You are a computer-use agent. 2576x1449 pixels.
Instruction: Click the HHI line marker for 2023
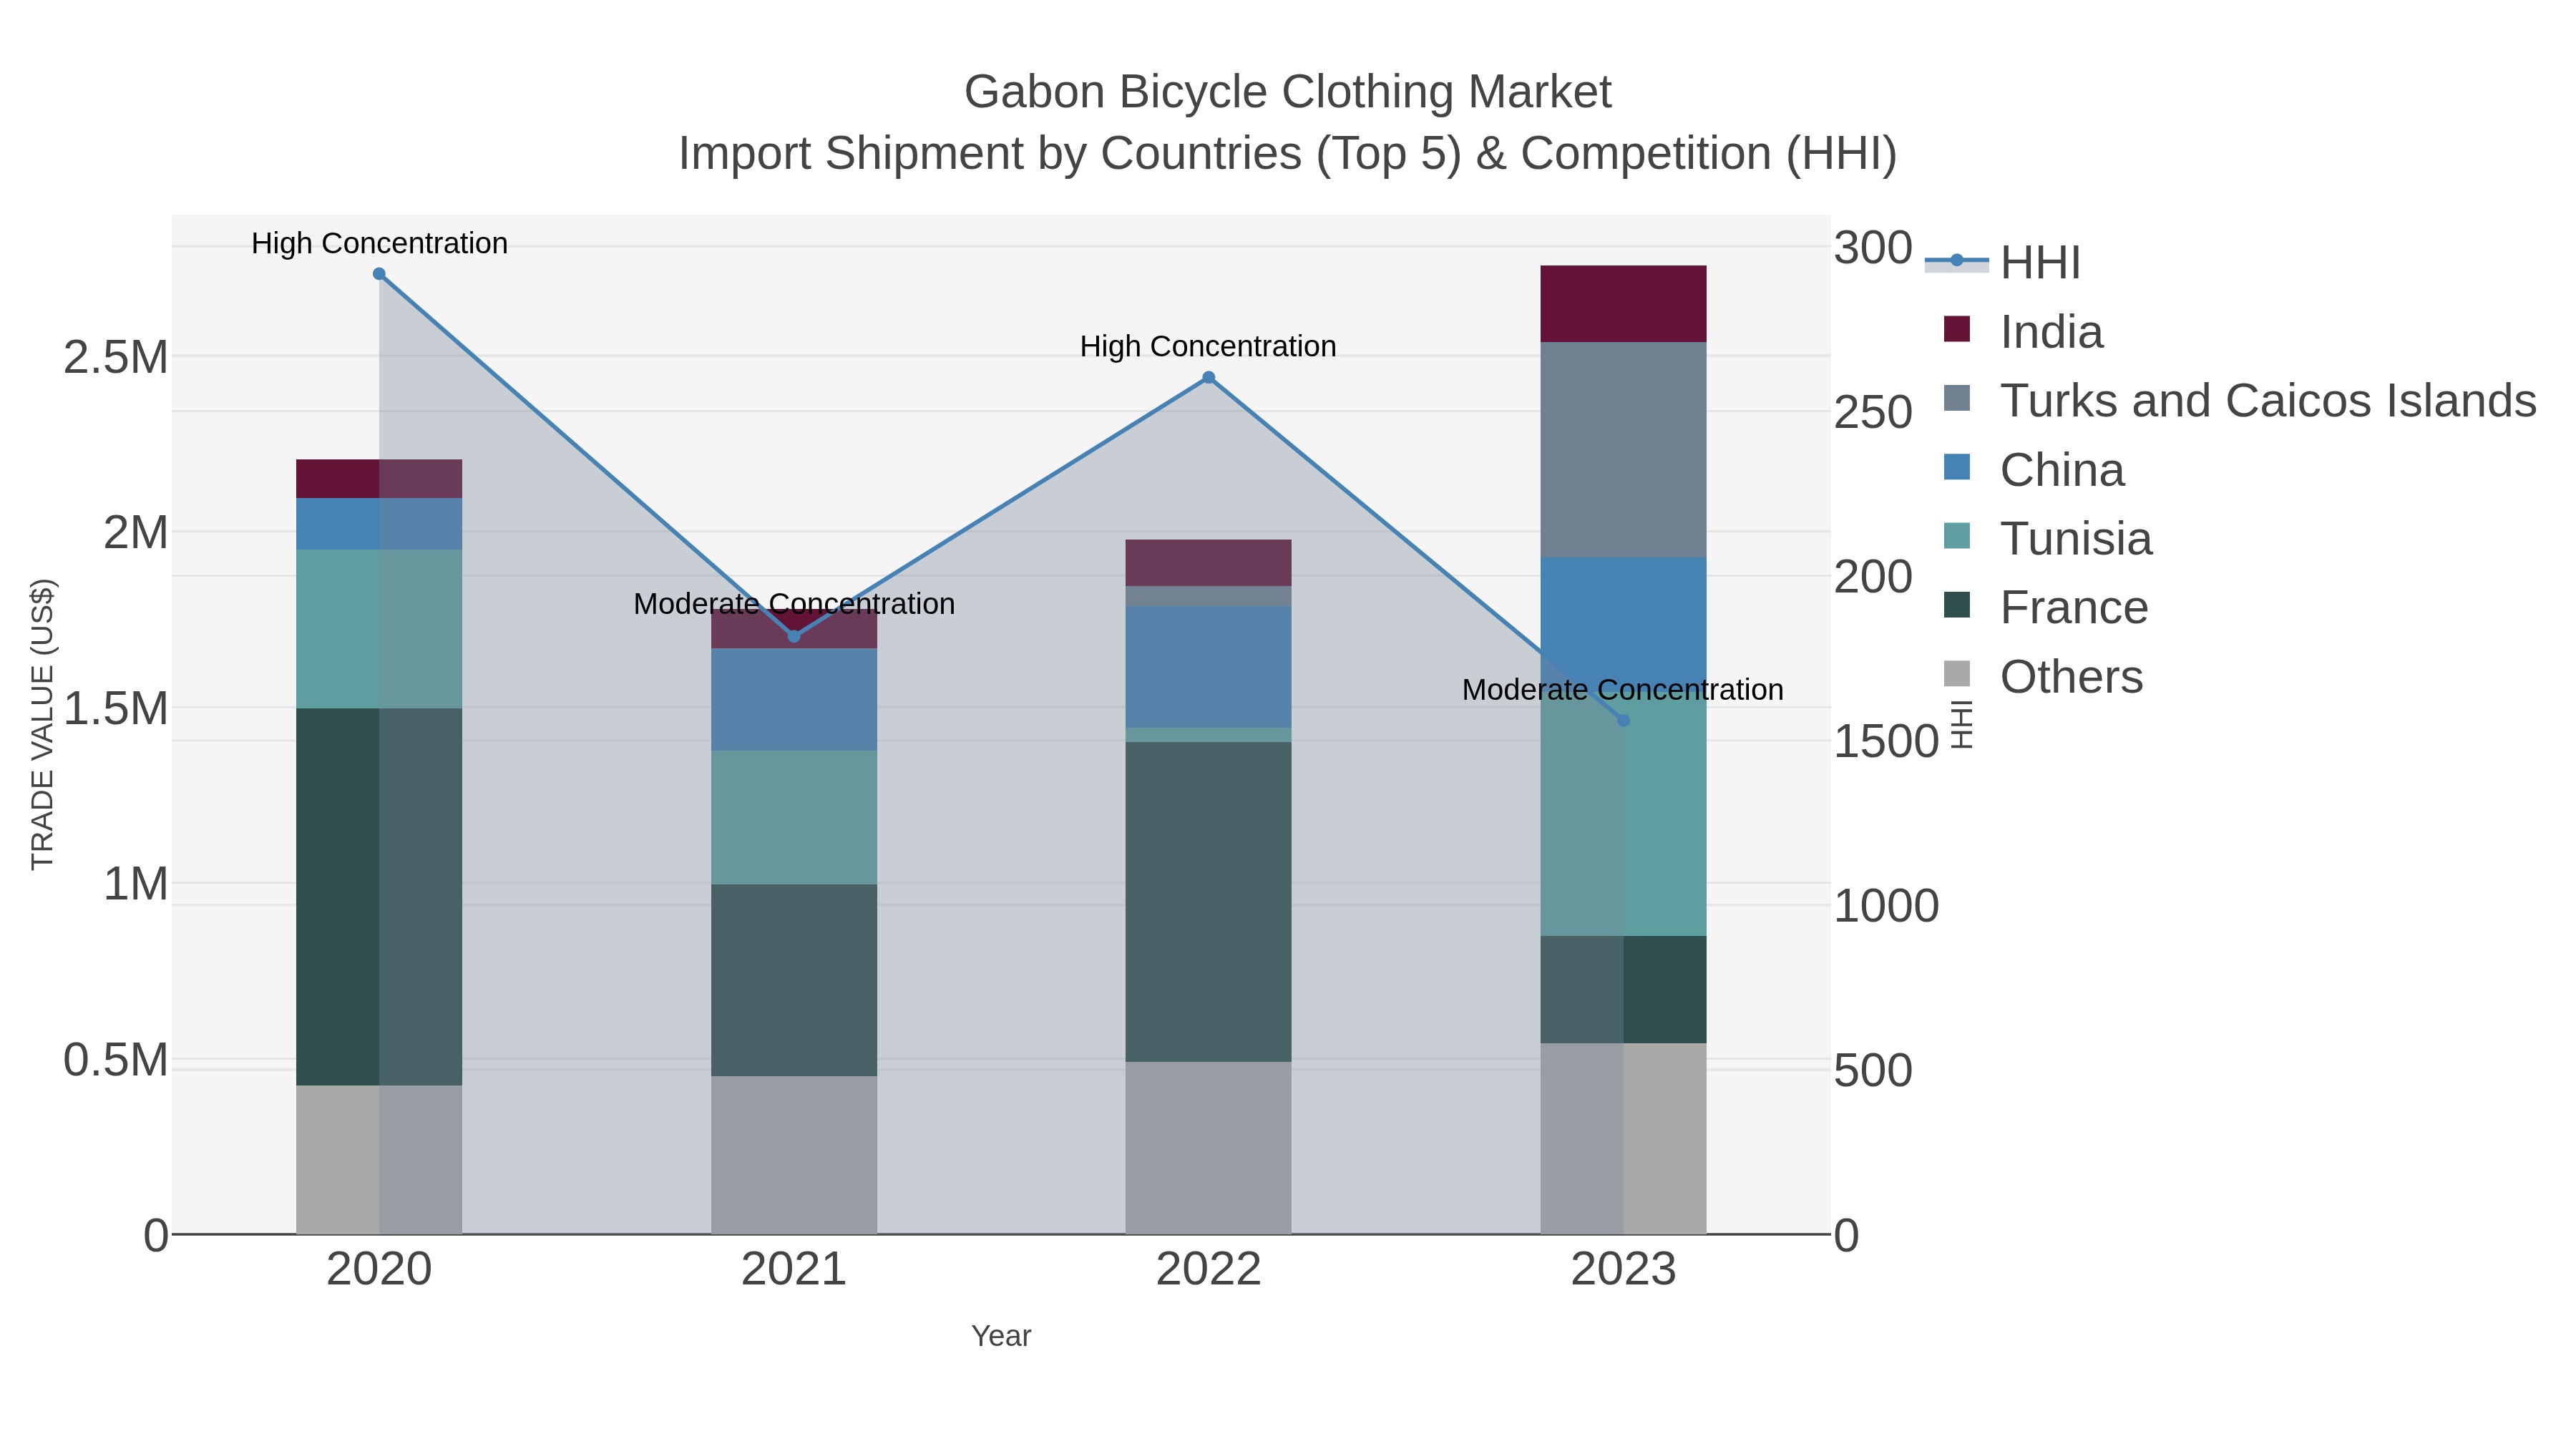[1623, 720]
